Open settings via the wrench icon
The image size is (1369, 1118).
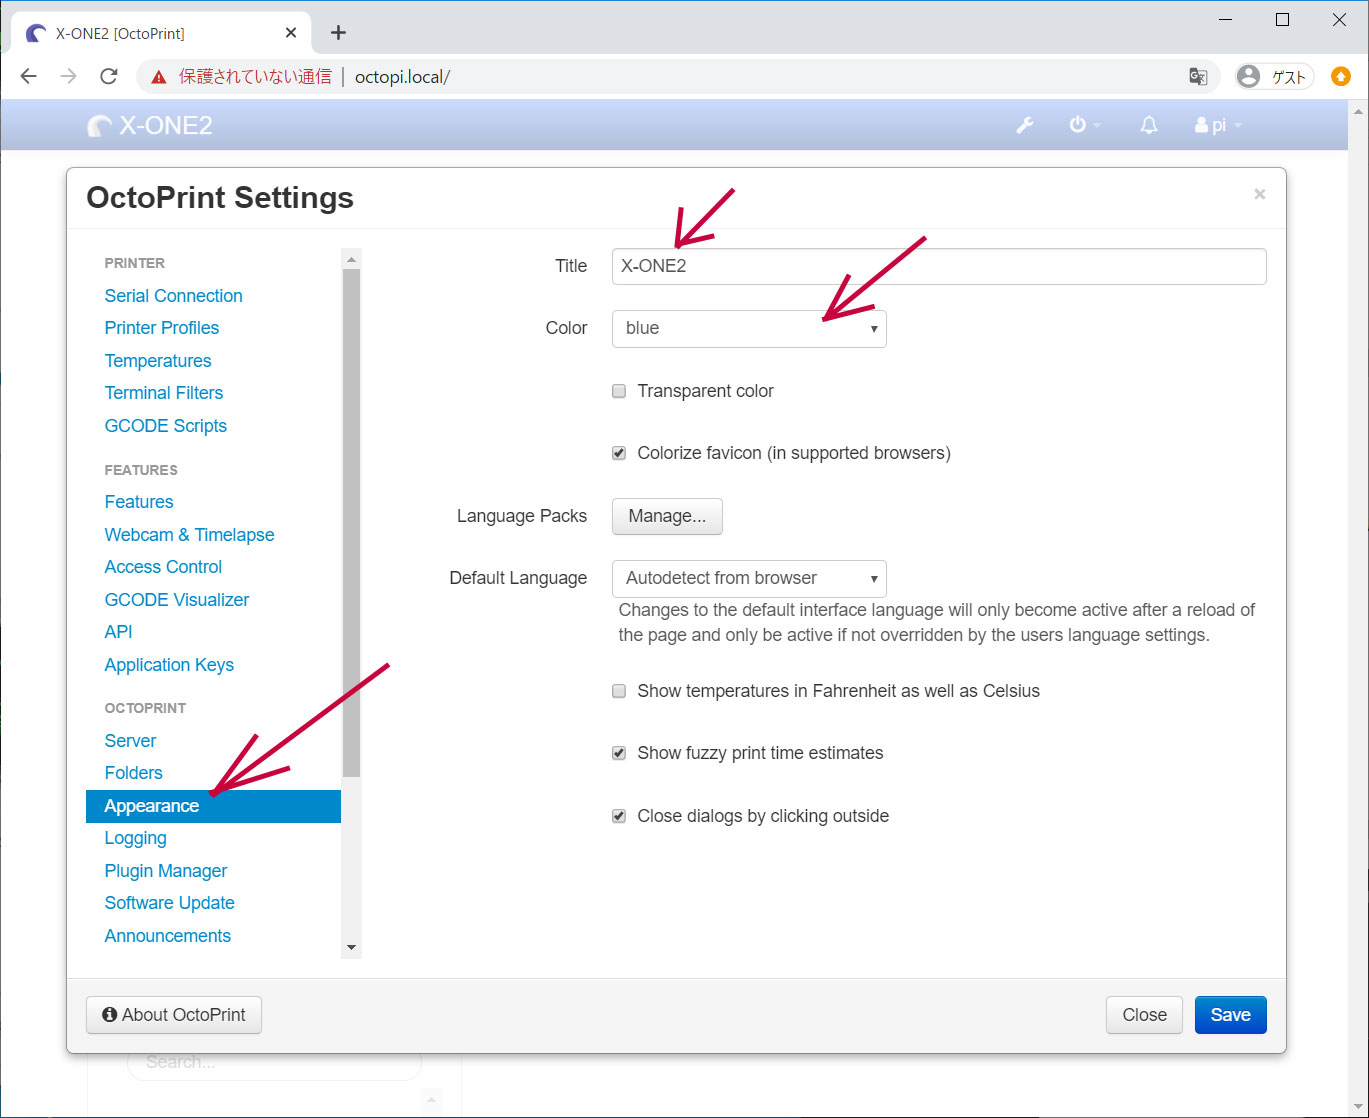[1024, 125]
